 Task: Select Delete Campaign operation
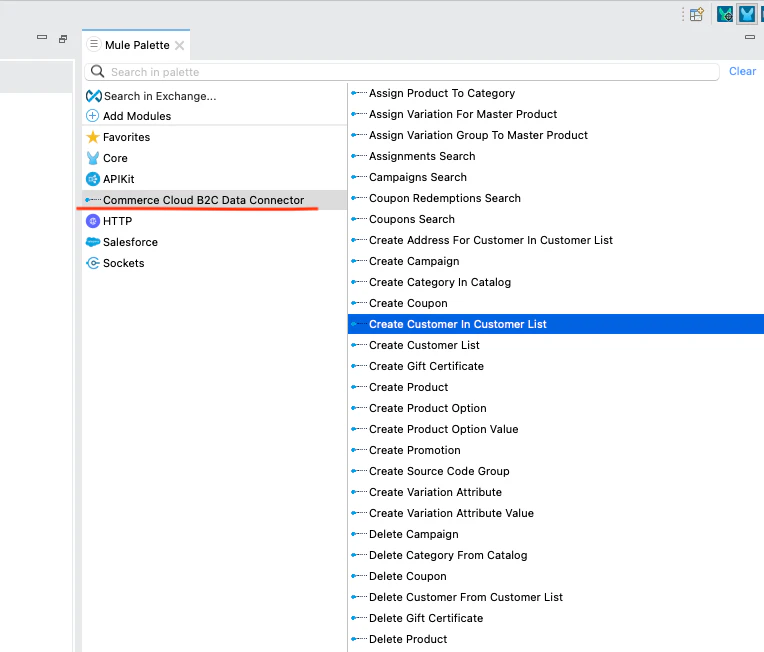[413, 534]
